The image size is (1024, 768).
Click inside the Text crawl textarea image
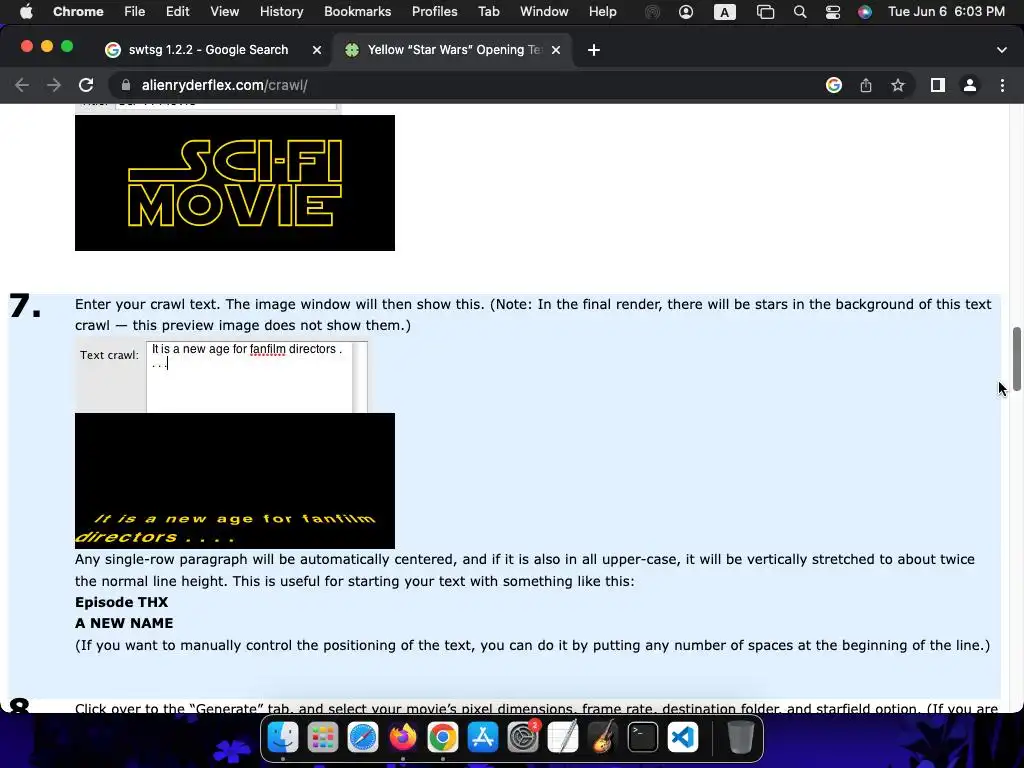(249, 377)
